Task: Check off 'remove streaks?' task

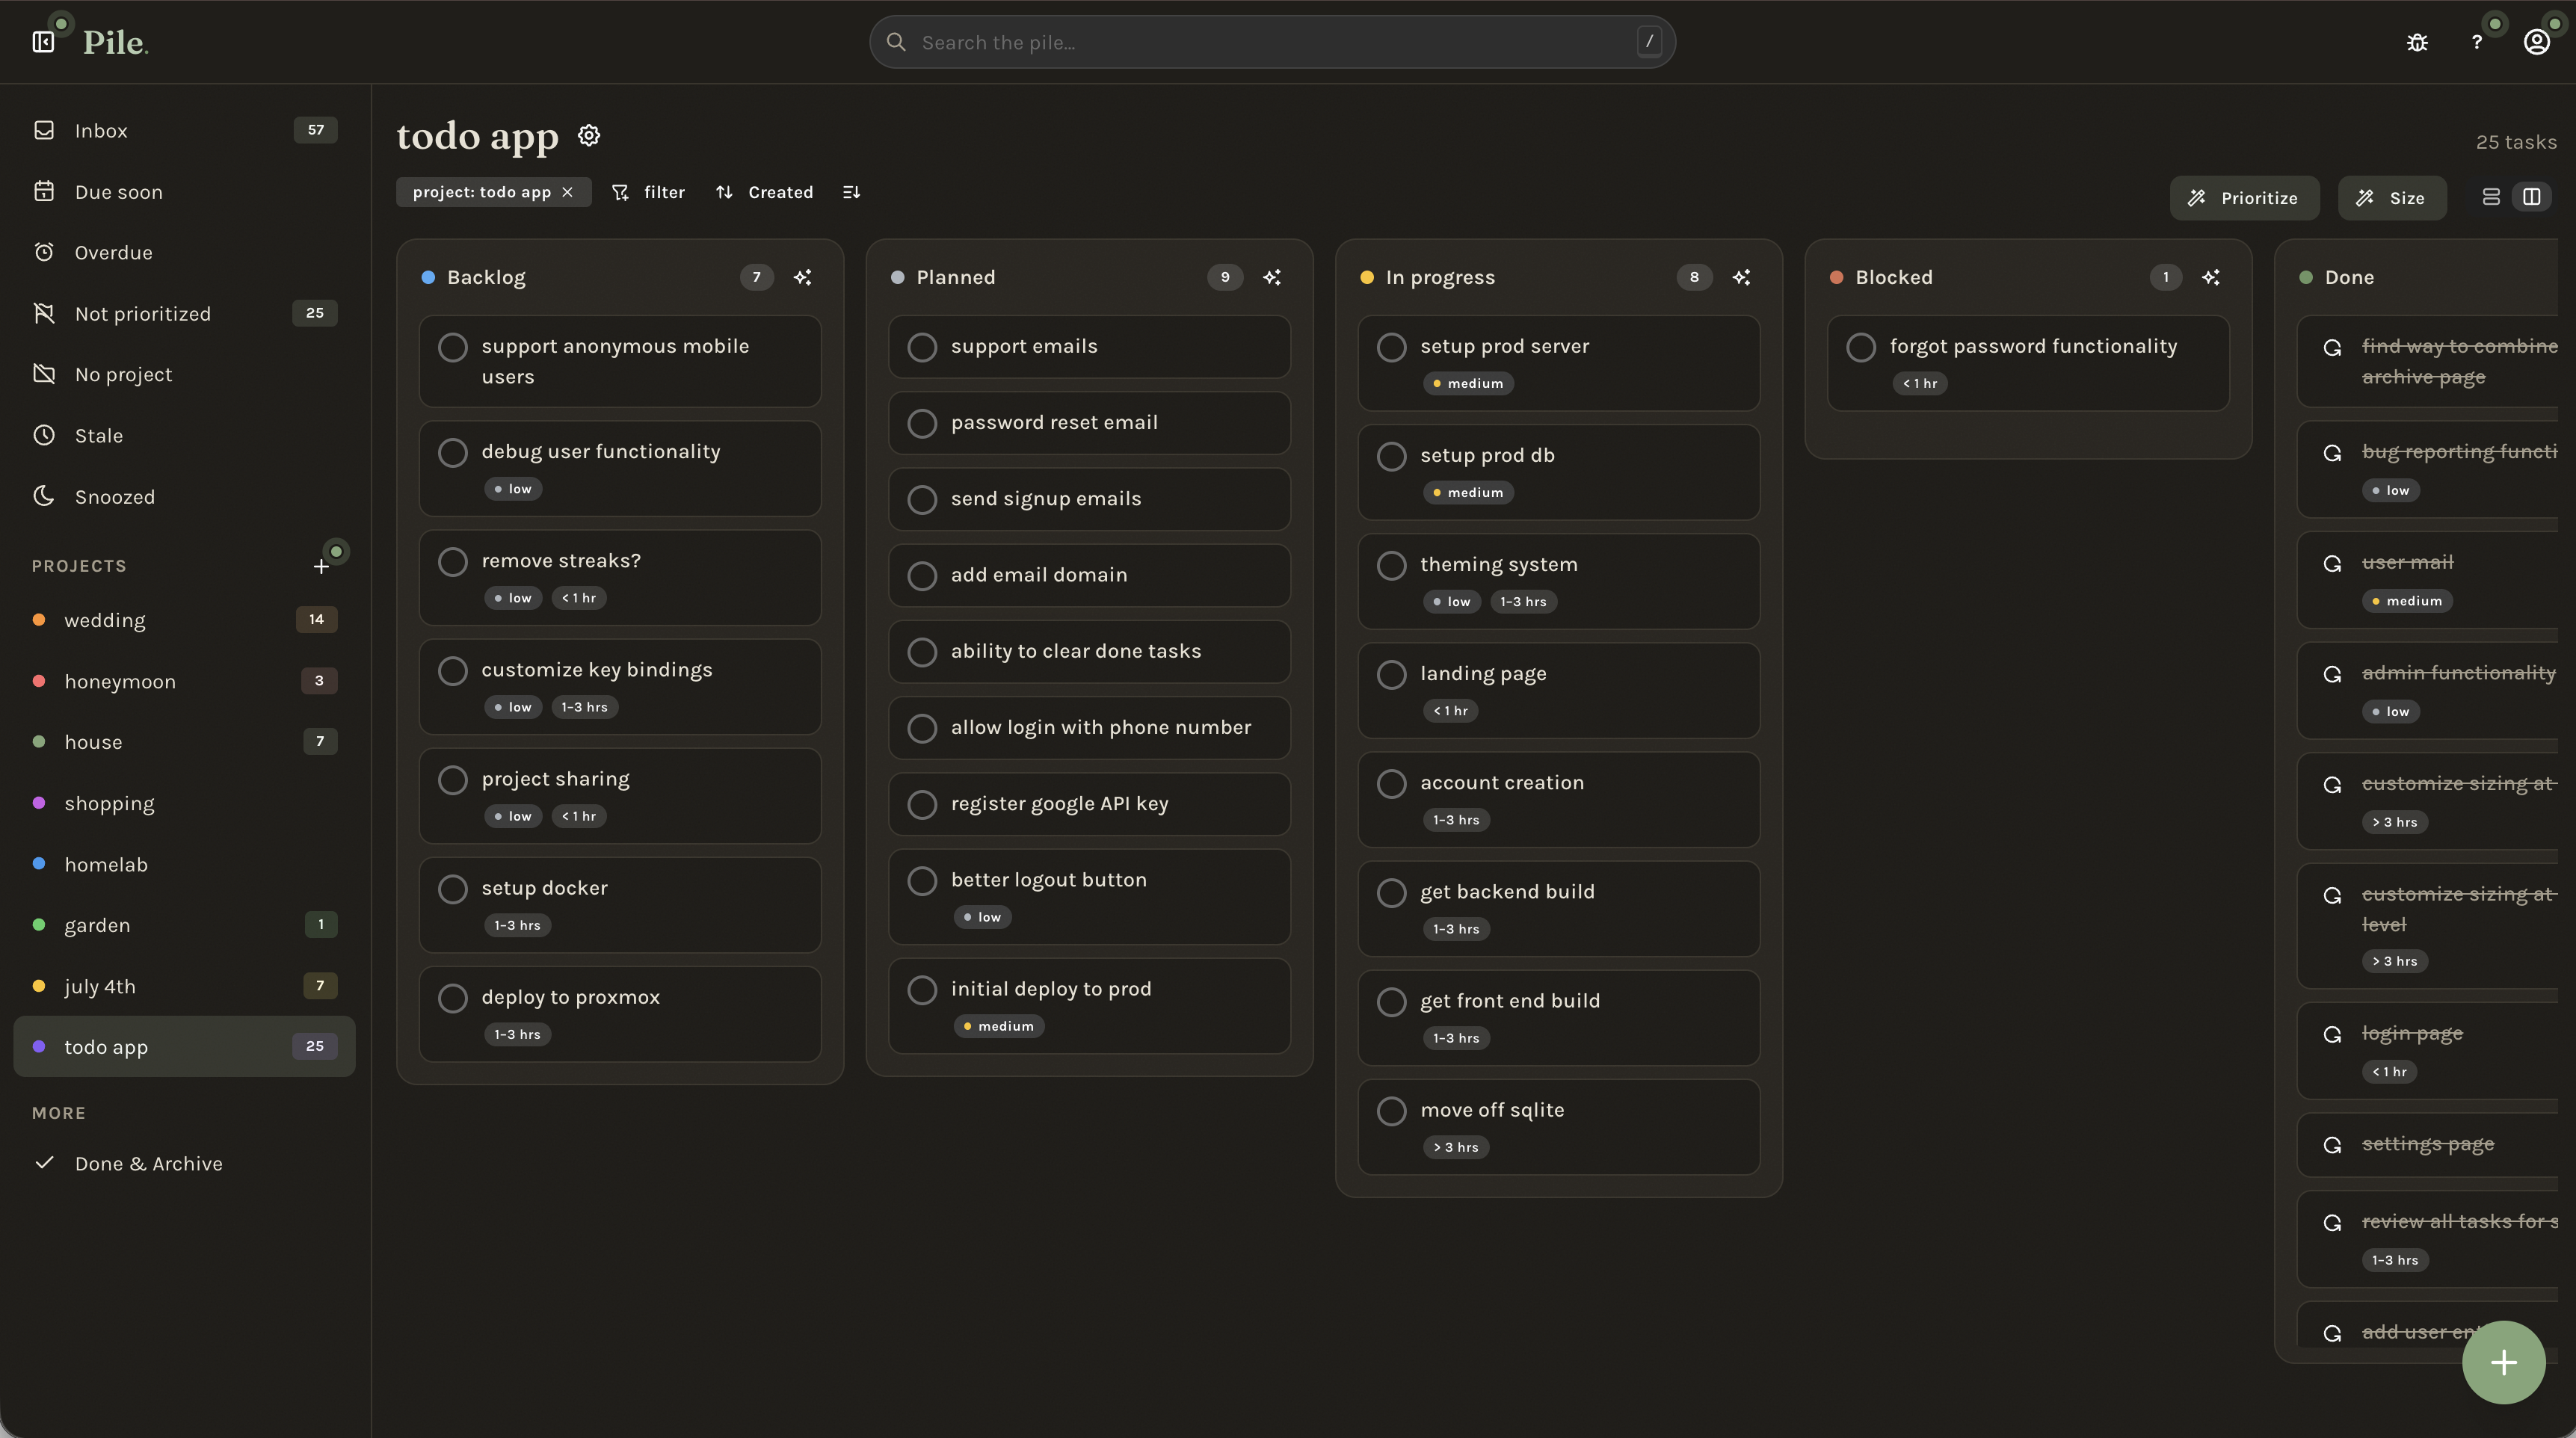Action: pos(452,561)
